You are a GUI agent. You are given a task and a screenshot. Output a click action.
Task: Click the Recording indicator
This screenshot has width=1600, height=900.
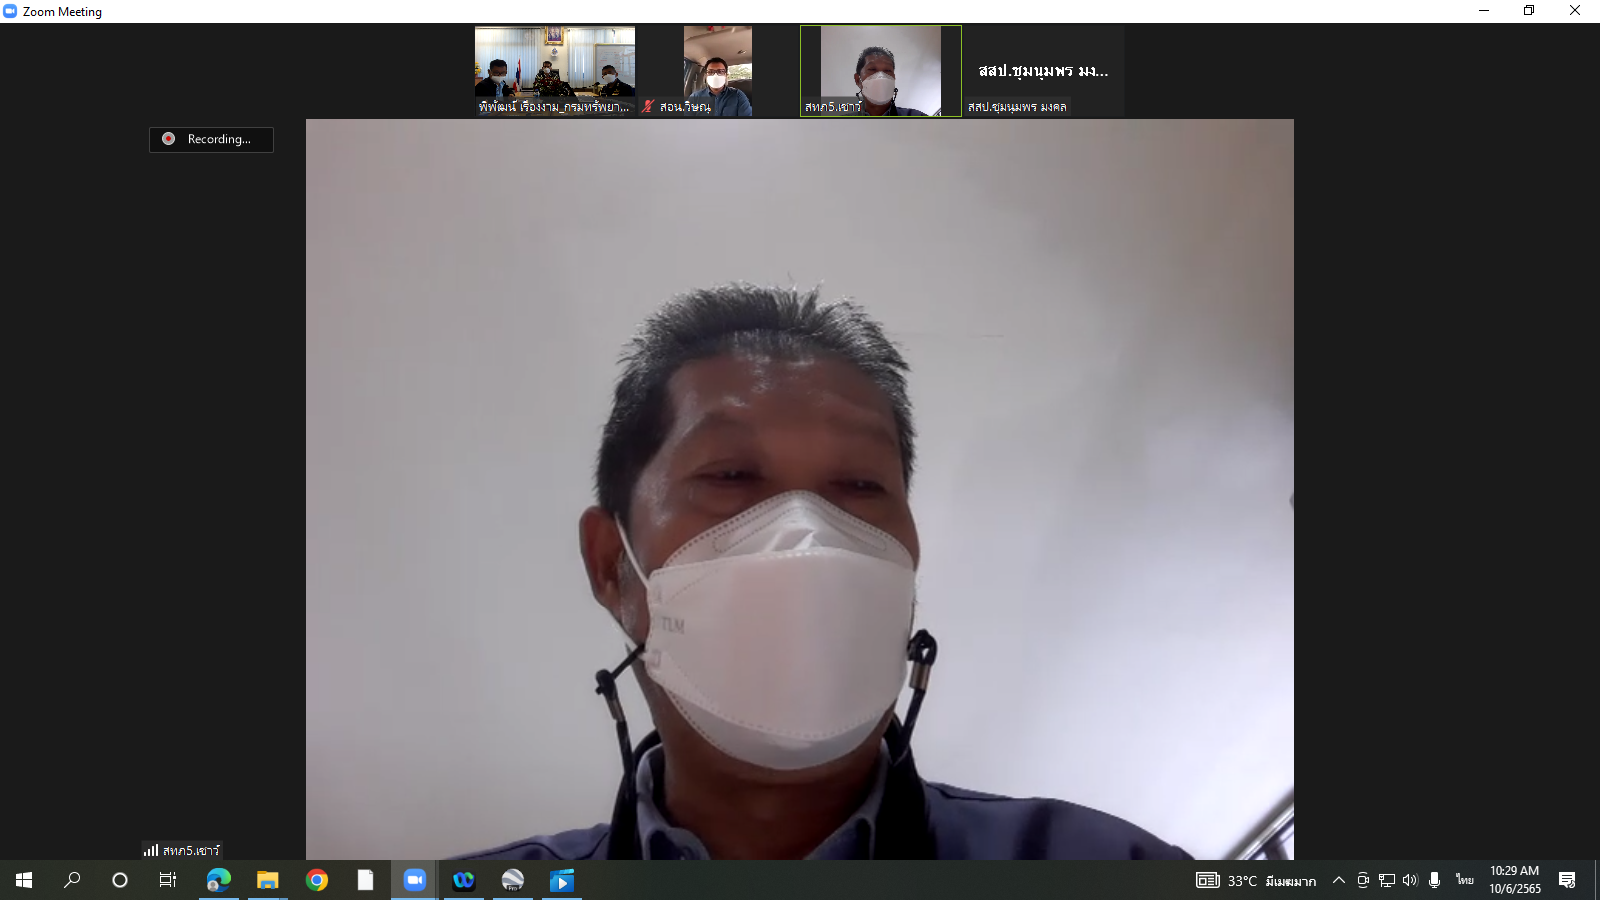(211, 139)
